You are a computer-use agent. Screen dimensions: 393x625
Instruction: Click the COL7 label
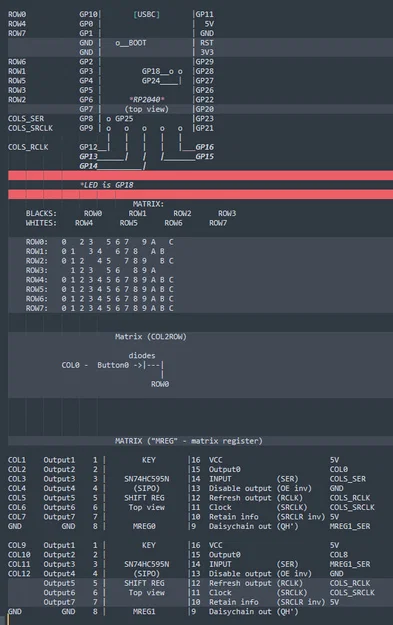coord(17,517)
